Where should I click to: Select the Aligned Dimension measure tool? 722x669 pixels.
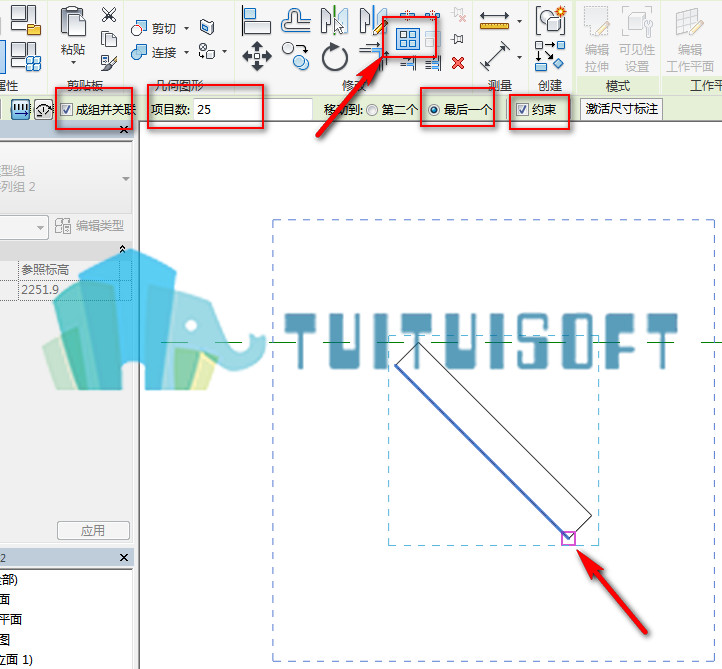(495, 56)
